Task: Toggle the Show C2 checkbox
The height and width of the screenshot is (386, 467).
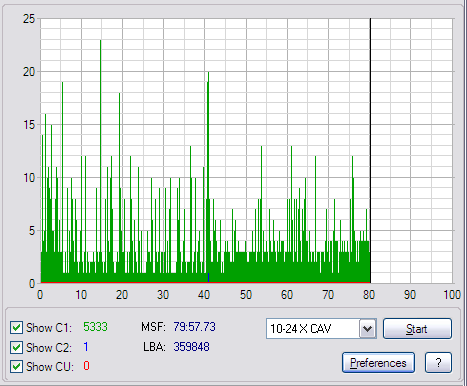Action: [16, 347]
